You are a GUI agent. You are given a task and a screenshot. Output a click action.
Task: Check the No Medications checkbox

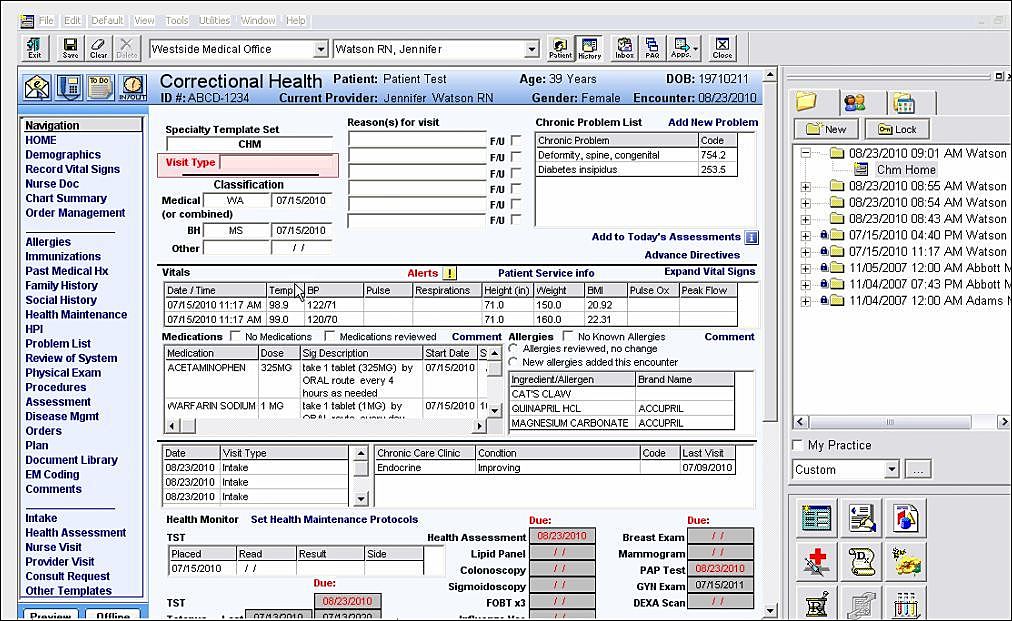[x=235, y=337]
